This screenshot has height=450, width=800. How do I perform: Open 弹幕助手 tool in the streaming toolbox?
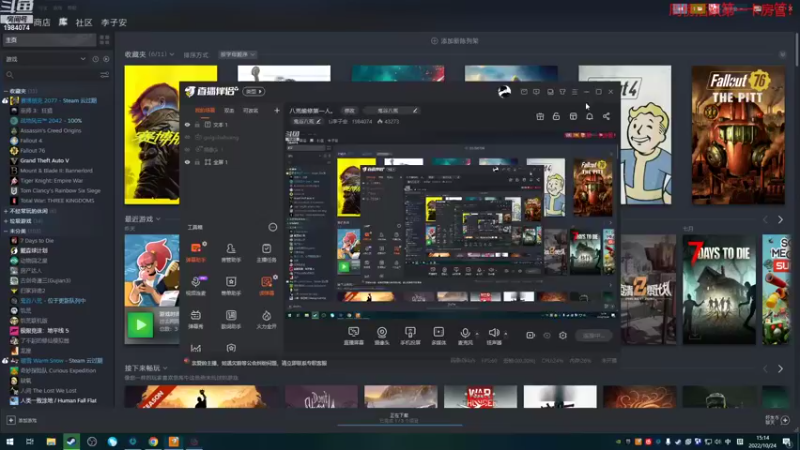pos(196,252)
